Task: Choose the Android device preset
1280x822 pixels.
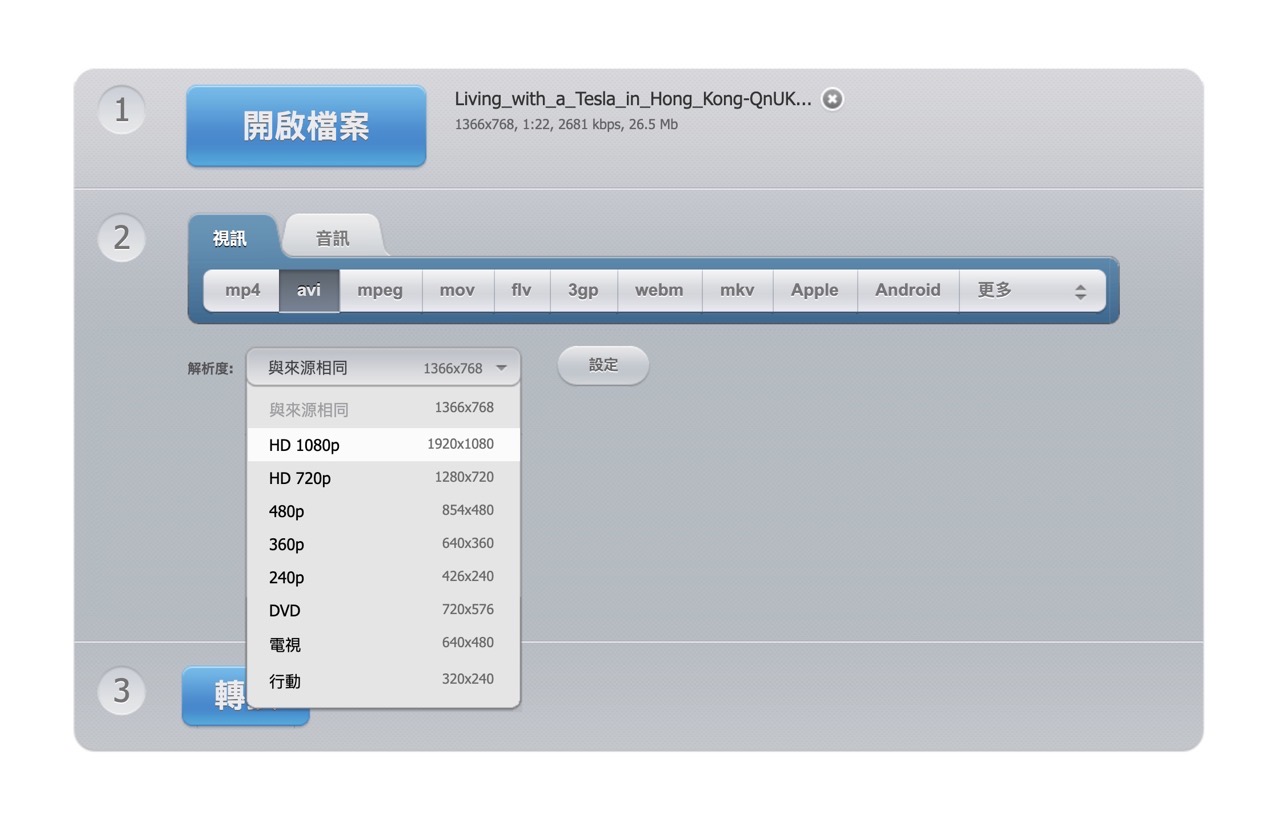Action: [x=908, y=290]
